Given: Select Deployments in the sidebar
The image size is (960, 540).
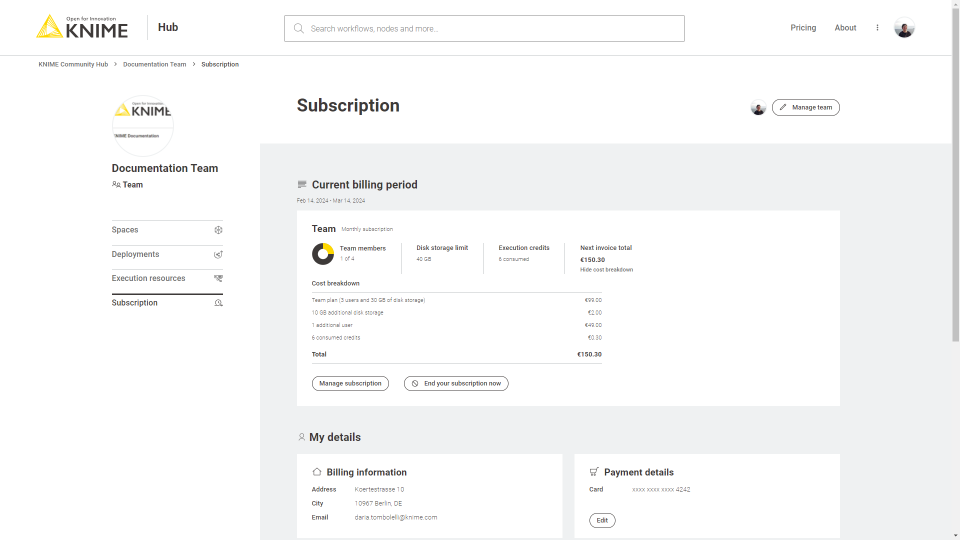Looking at the screenshot, I should coord(136,254).
